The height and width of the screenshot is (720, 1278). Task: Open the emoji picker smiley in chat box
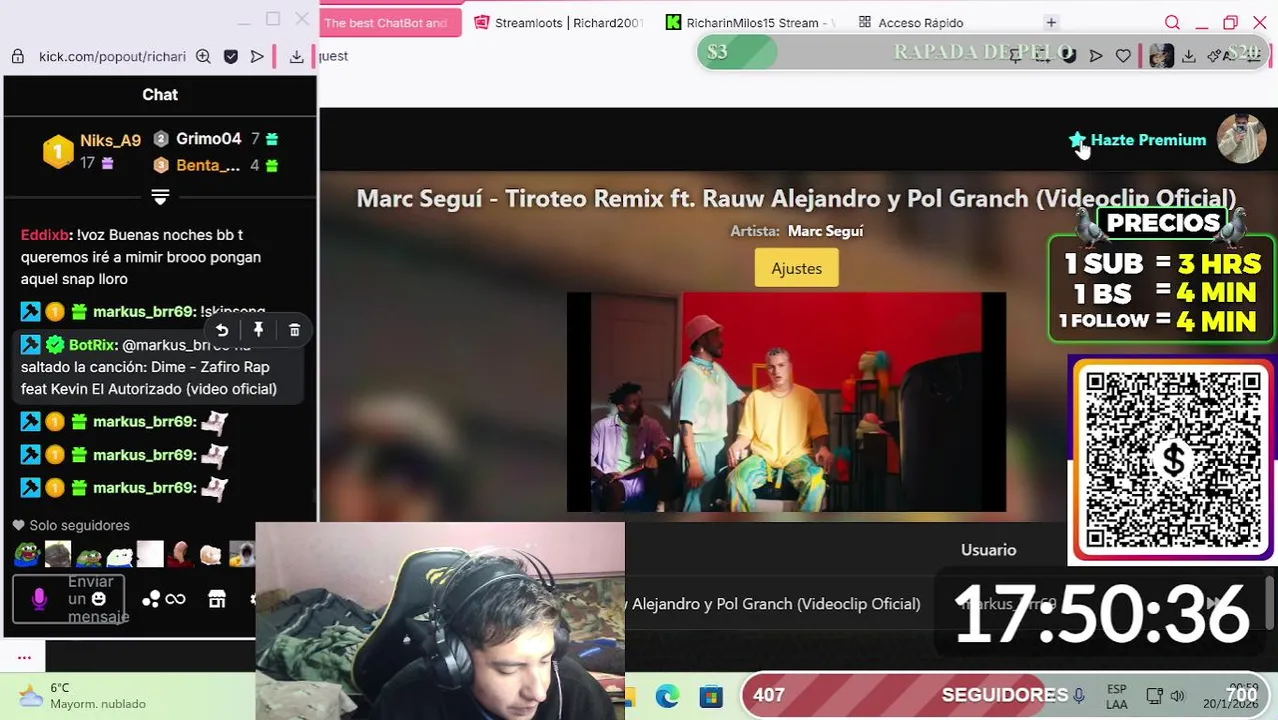pos(98,599)
